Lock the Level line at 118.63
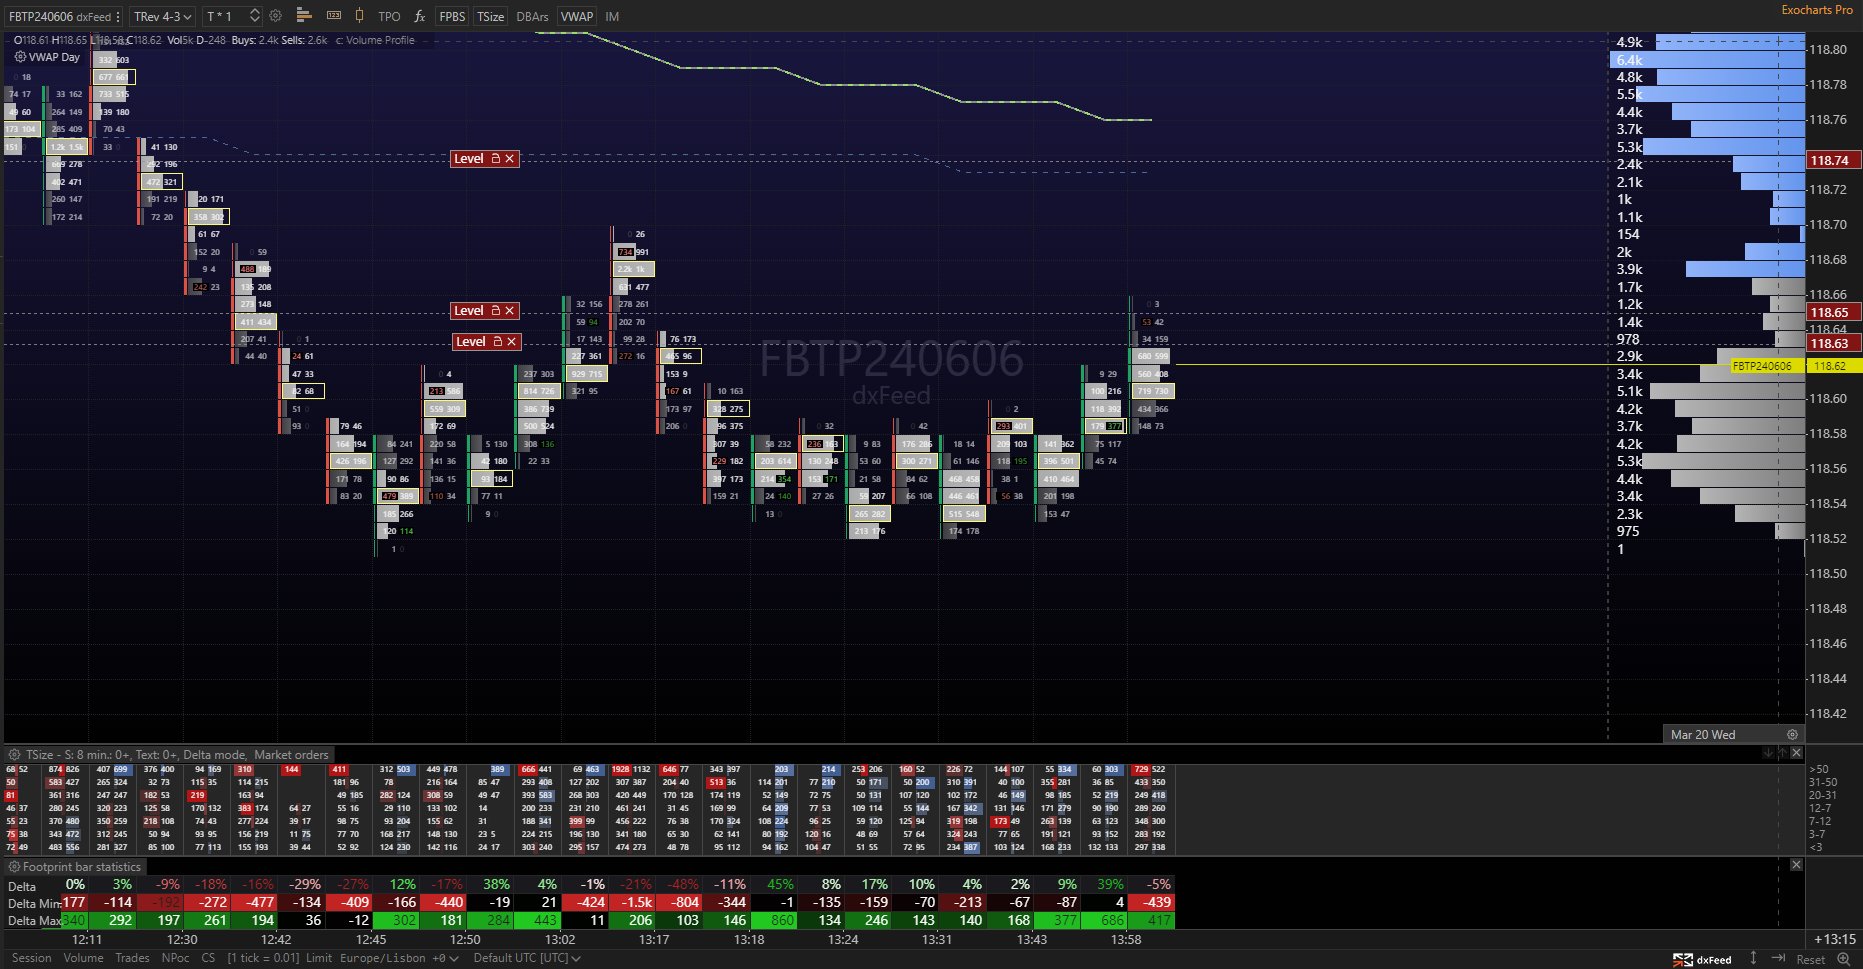The height and width of the screenshot is (969, 1863). [x=497, y=342]
